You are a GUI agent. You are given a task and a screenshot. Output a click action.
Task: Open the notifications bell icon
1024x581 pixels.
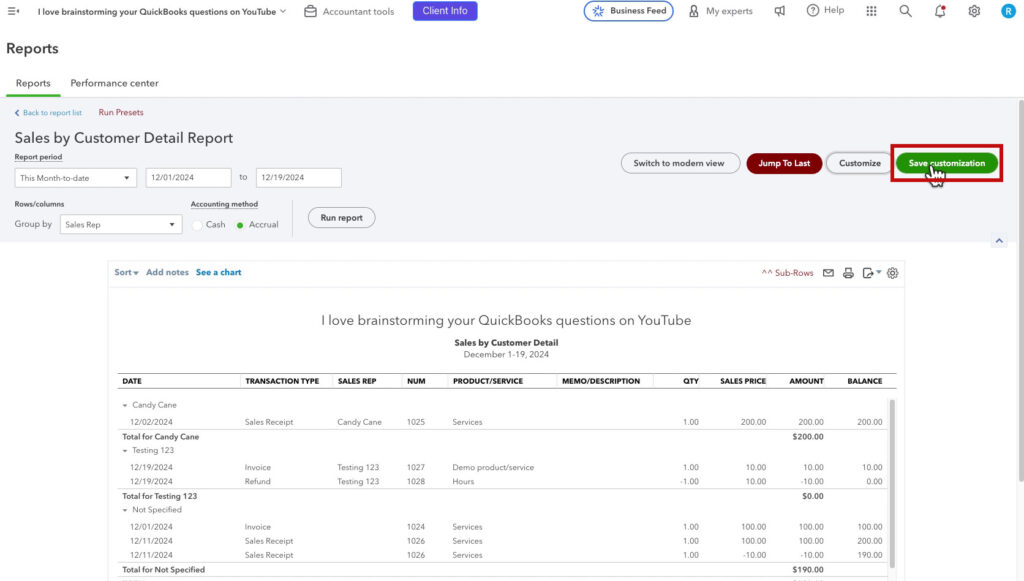pos(939,11)
